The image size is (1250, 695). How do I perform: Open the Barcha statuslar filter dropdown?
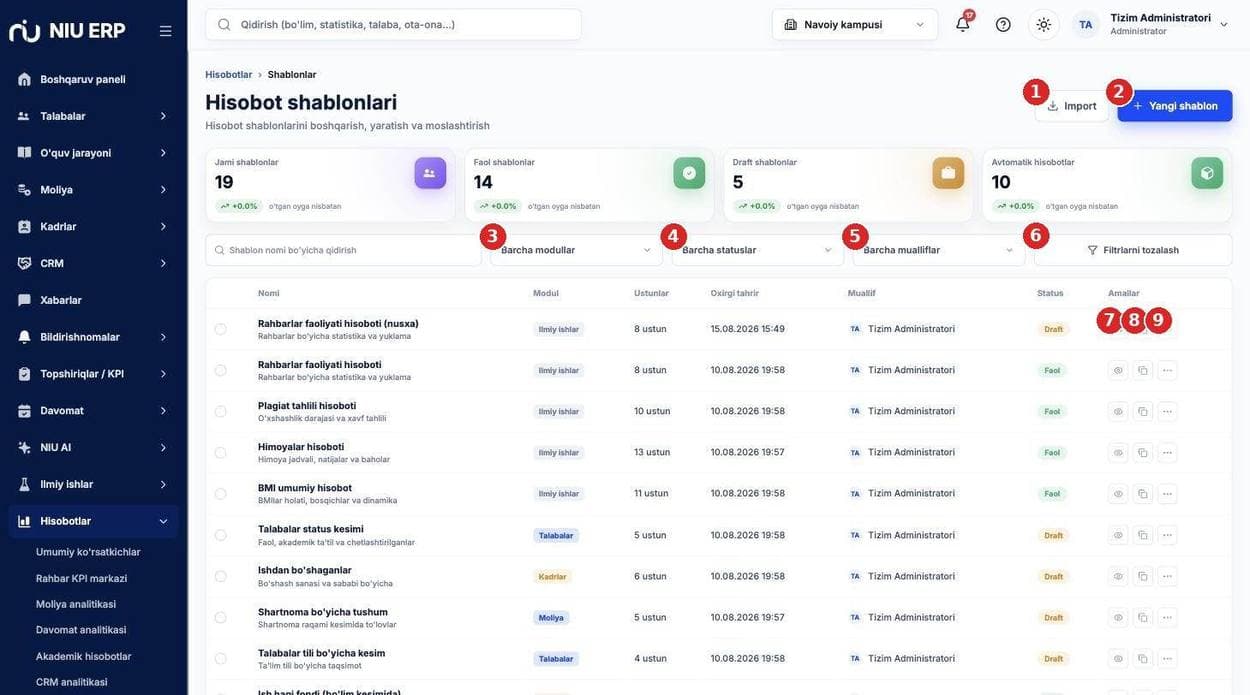[757, 250]
